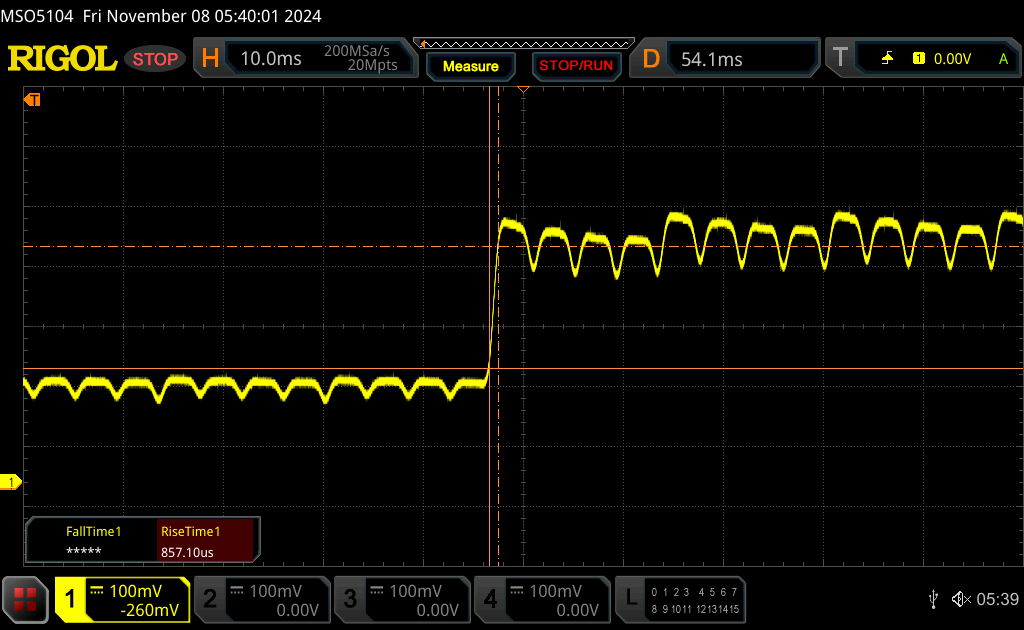Click the 857.10us rise time value
This screenshot has width=1024, height=630.
coord(187,552)
